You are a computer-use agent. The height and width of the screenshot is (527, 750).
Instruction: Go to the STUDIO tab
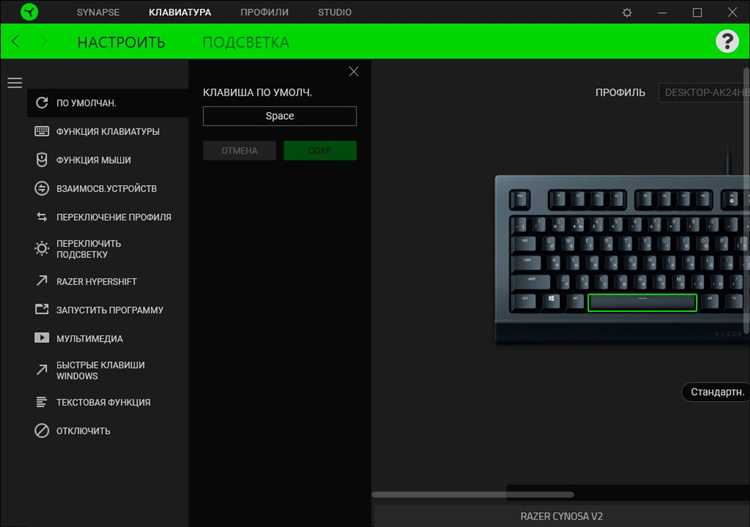coord(335,12)
